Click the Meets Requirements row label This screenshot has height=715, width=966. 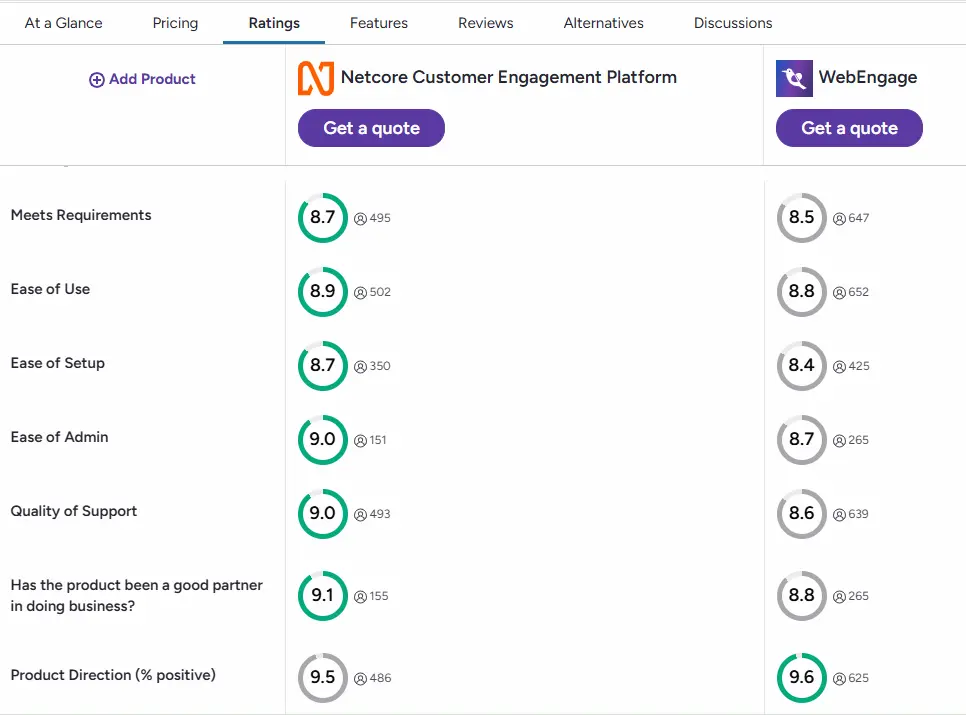[81, 215]
